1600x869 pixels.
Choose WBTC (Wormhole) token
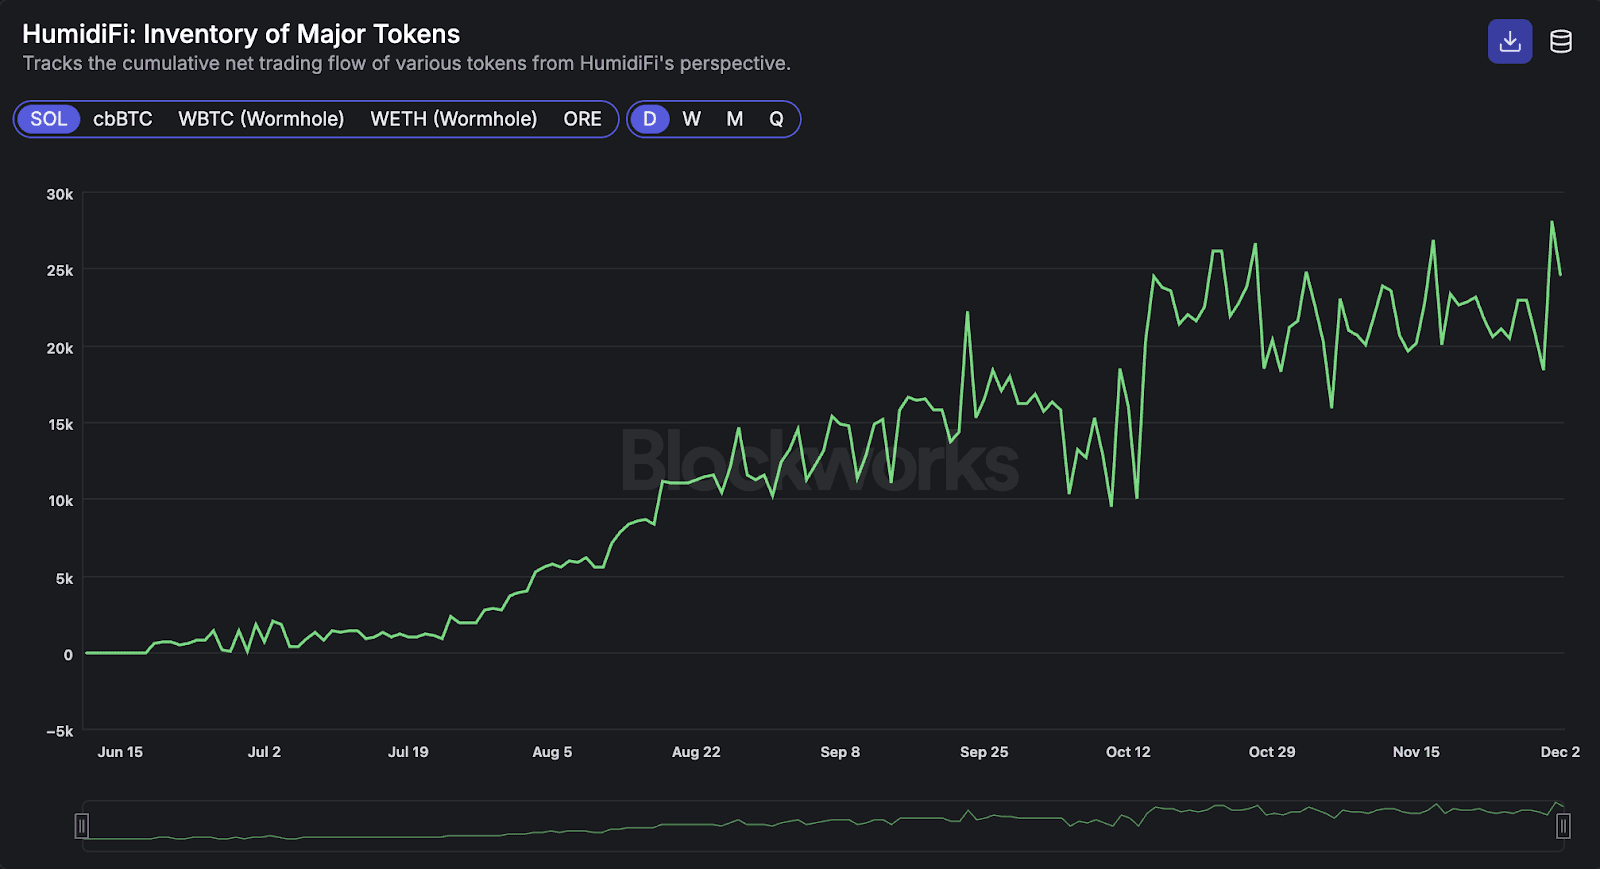click(x=261, y=119)
